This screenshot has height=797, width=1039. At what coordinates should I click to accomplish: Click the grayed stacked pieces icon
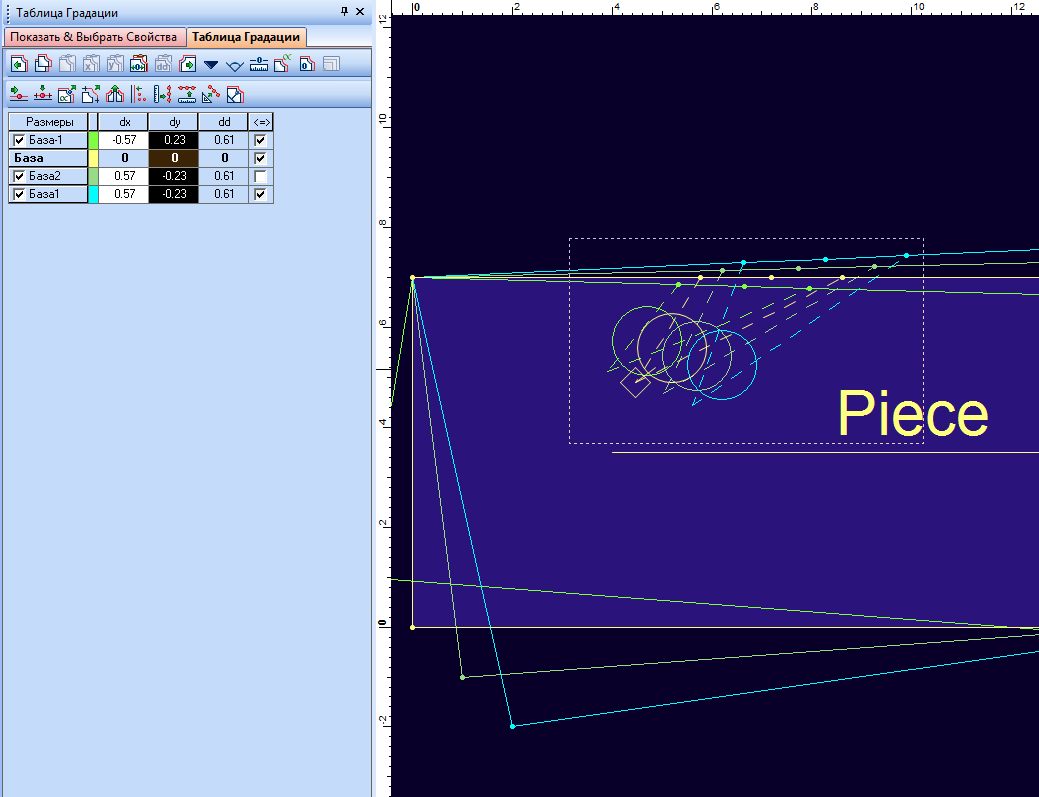(331, 64)
